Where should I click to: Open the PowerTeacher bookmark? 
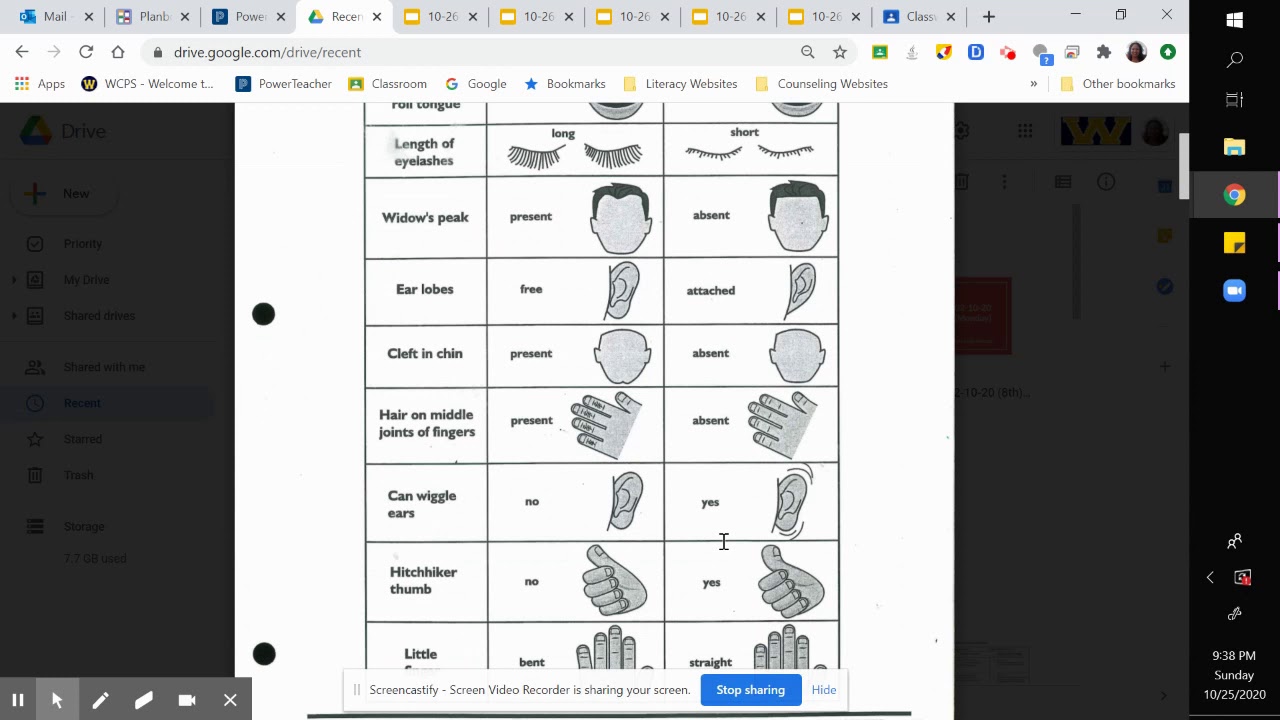coord(284,84)
